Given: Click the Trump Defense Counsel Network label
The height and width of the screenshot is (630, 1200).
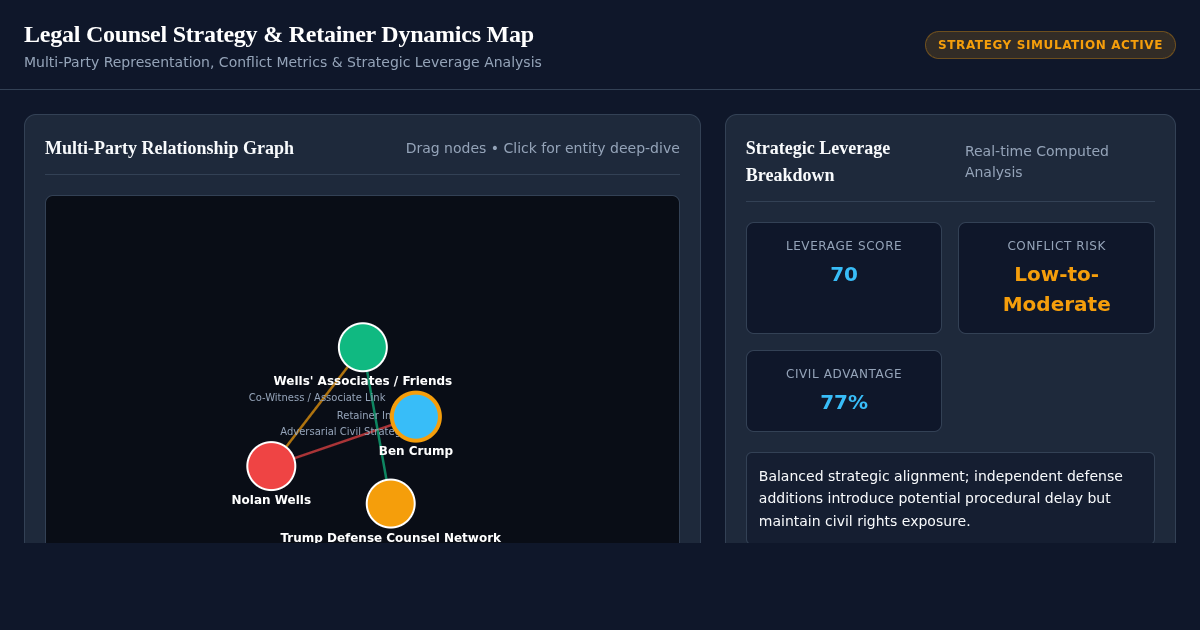Looking at the screenshot, I should tap(391, 537).
